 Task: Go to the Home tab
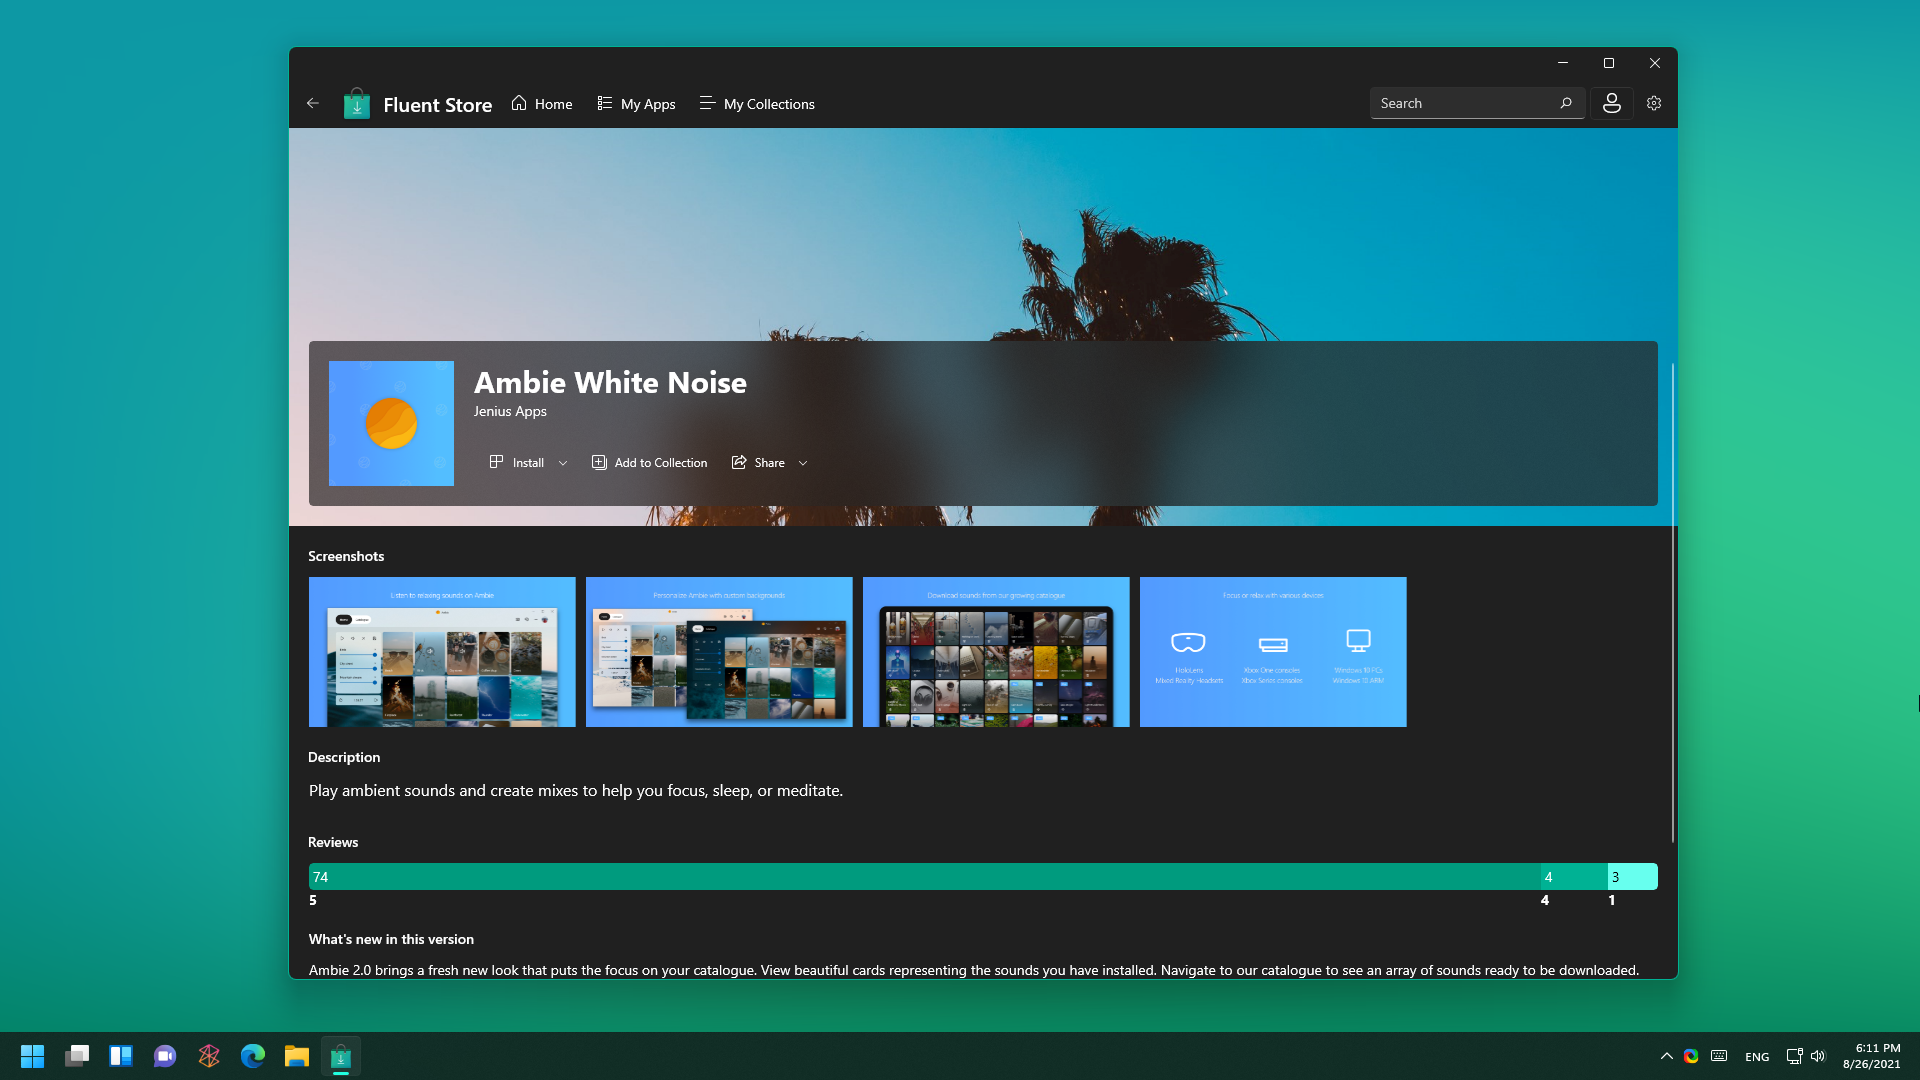(x=542, y=104)
